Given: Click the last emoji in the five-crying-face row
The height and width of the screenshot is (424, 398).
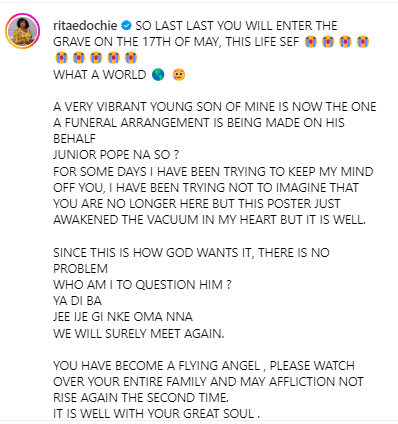Looking at the screenshot, I should pyautogui.click(x=131, y=58).
